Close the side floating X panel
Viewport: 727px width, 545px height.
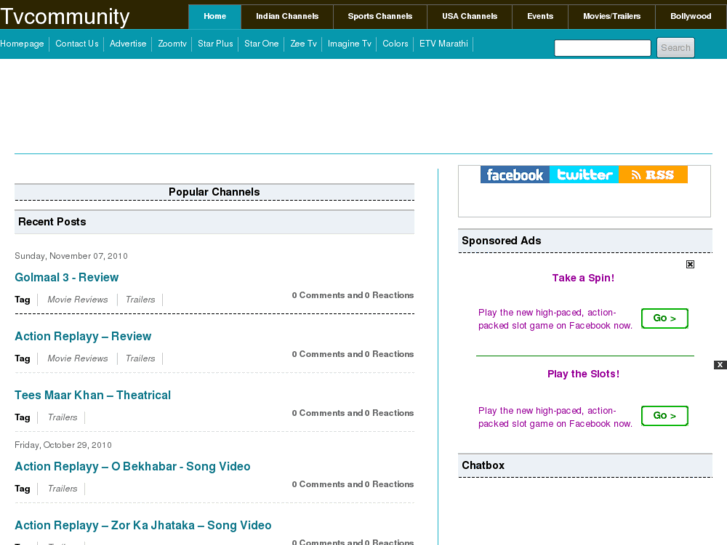(720, 365)
